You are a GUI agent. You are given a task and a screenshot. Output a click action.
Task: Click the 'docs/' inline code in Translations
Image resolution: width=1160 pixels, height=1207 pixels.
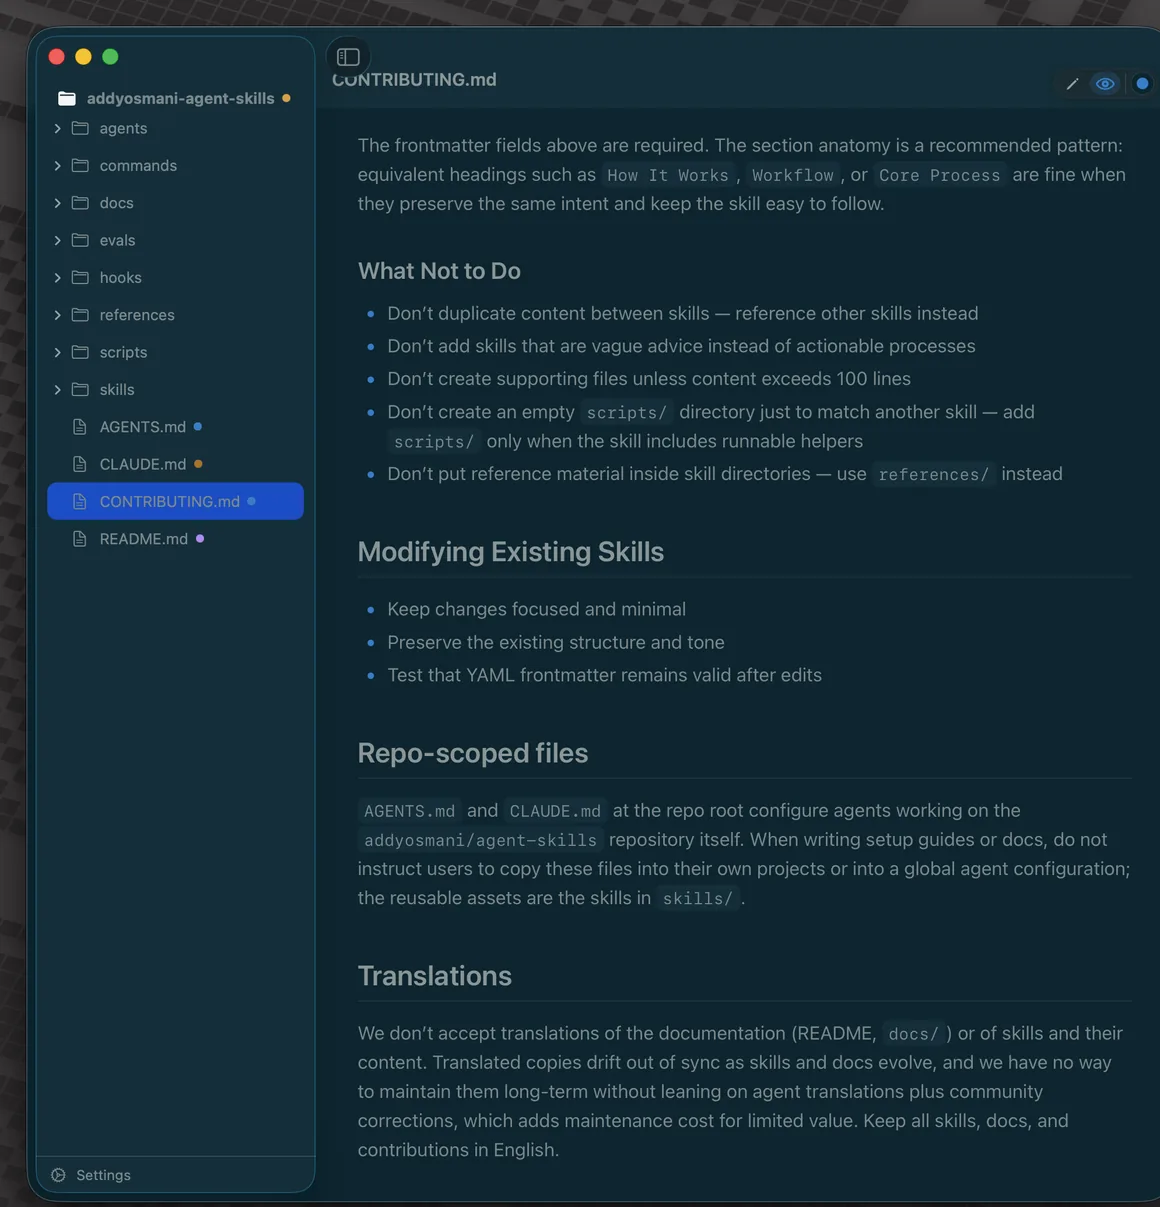[x=914, y=1034]
